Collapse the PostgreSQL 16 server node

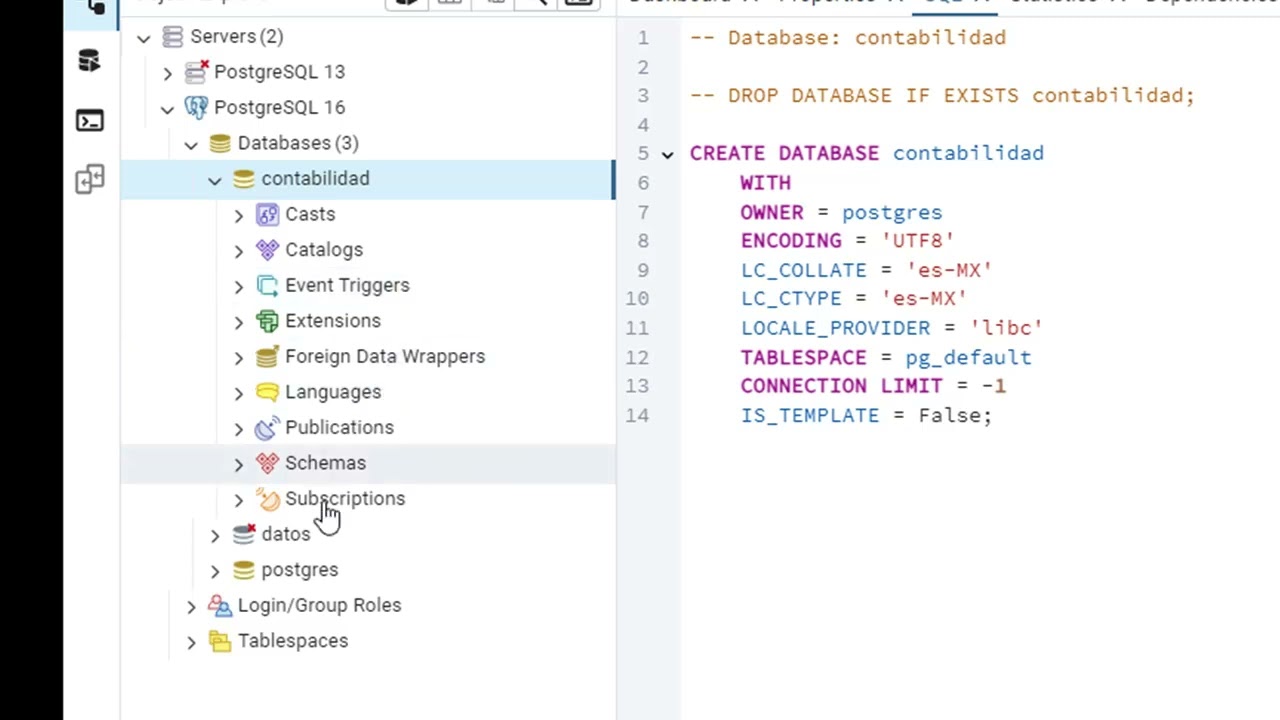(x=167, y=109)
